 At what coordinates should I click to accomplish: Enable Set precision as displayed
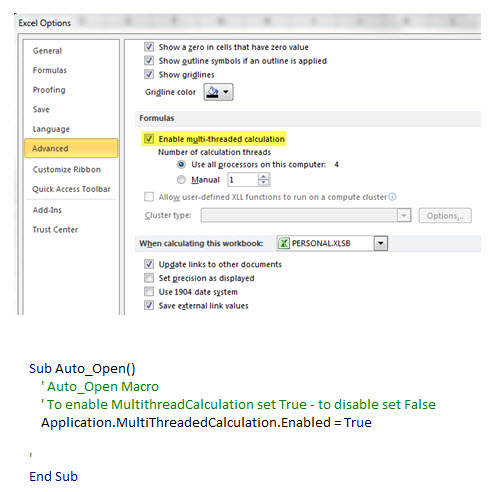(149, 278)
